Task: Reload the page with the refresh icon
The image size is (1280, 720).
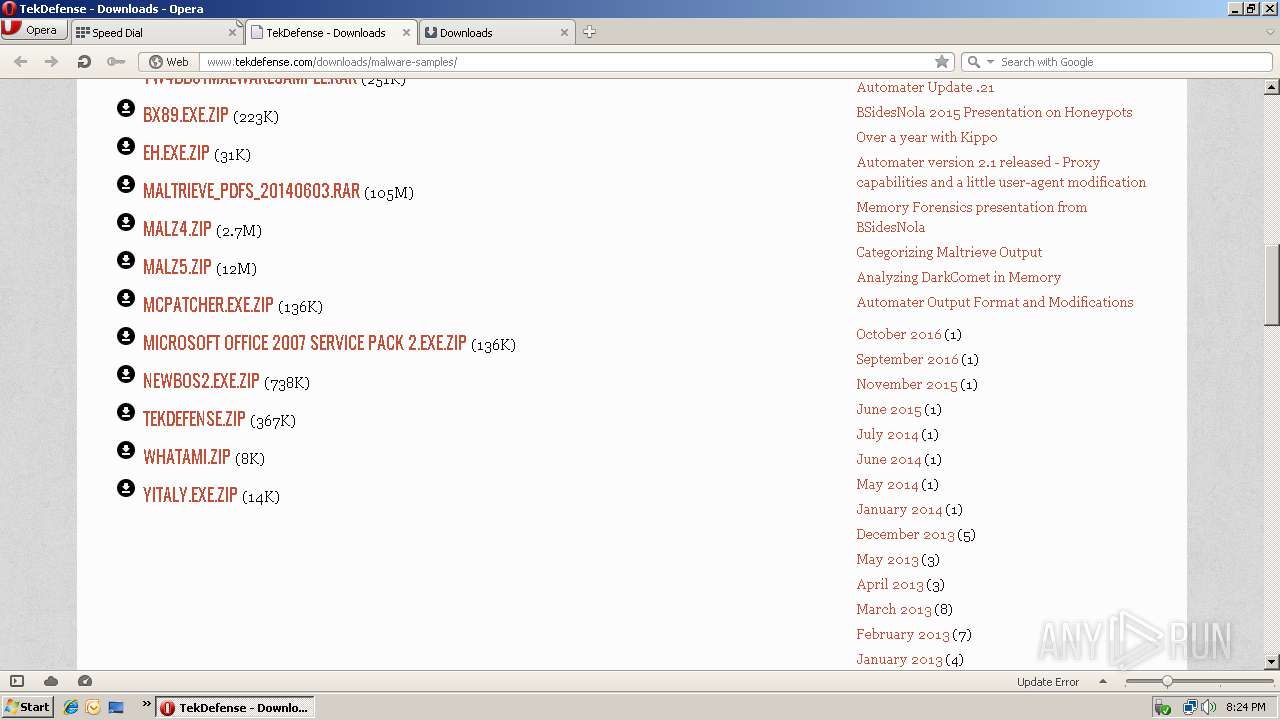Action: [84, 61]
